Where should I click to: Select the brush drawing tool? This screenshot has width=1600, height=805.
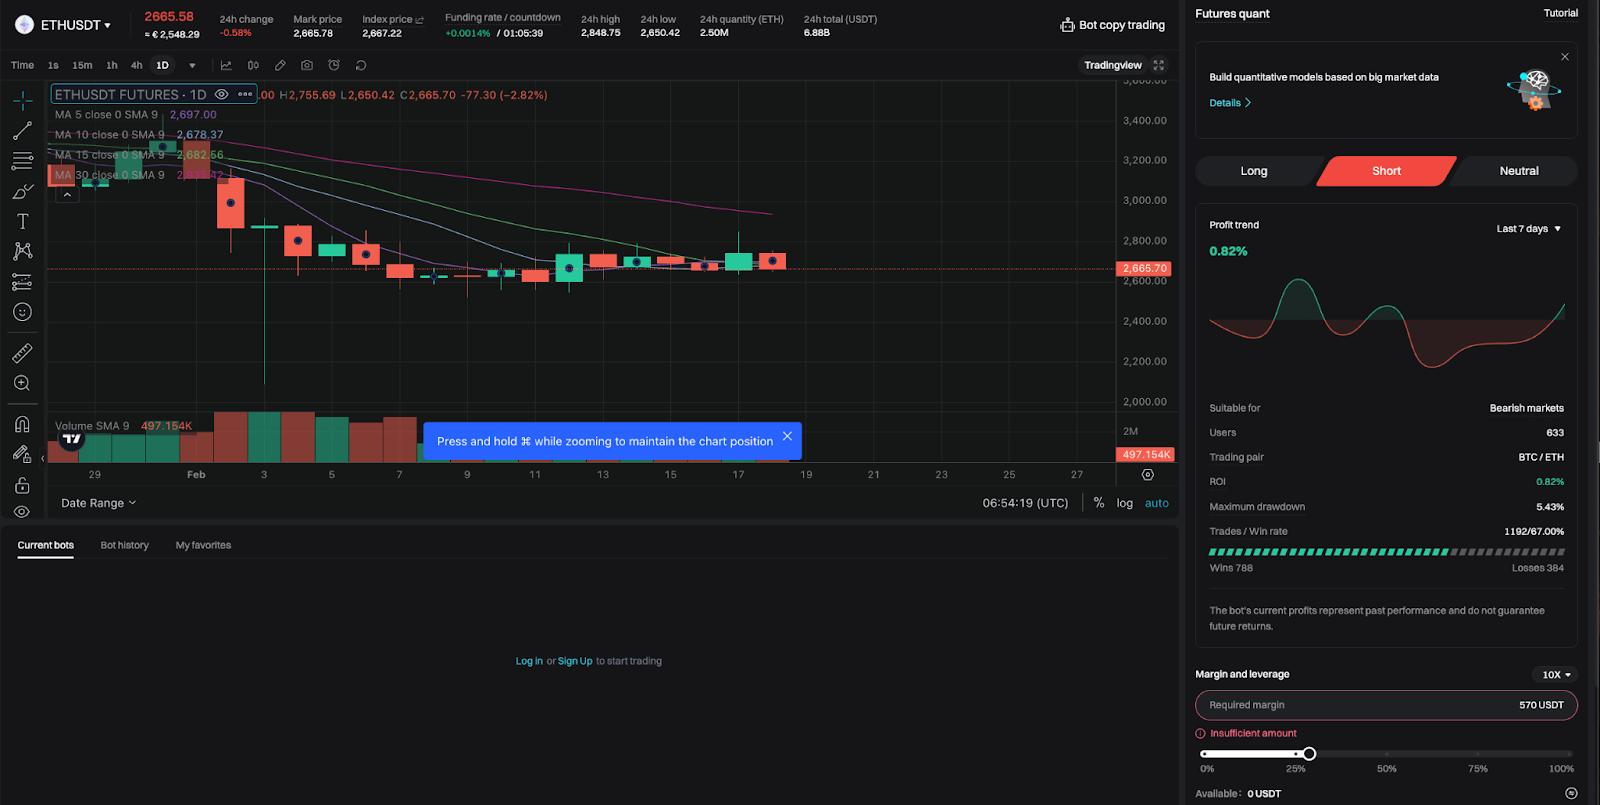coord(22,191)
